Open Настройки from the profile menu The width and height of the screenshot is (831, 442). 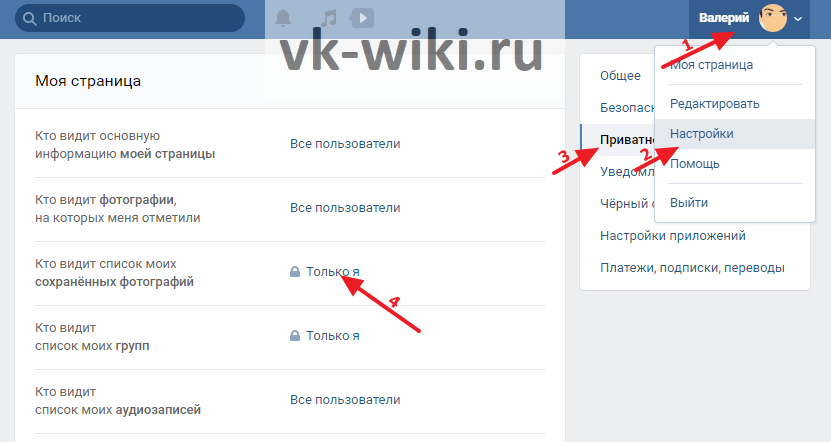click(x=735, y=134)
